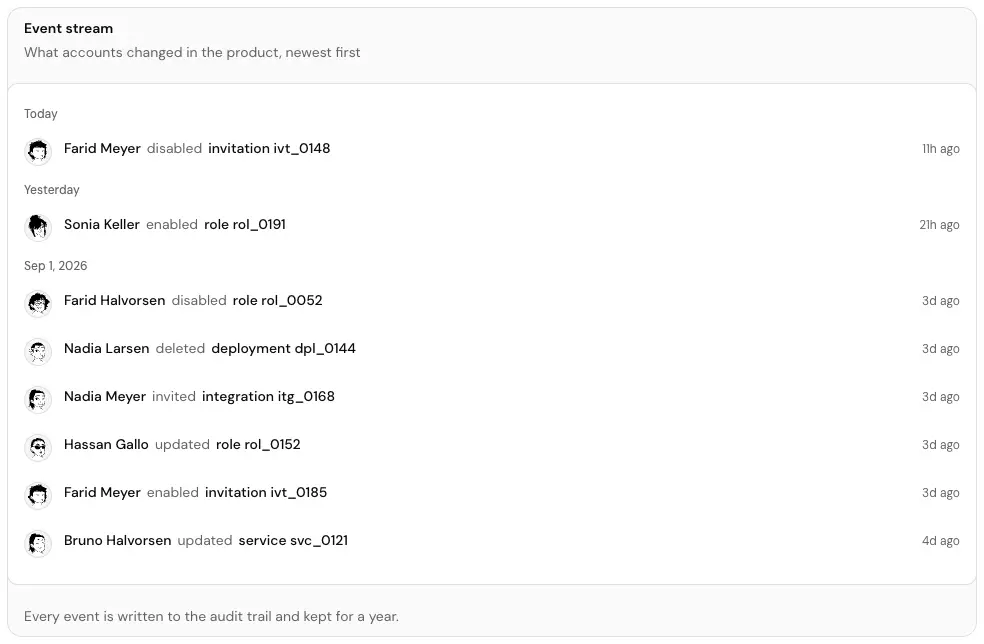Open invitation ivt_0185 link
The width and height of the screenshot is (984, 644).
click(x=266, y=493)
